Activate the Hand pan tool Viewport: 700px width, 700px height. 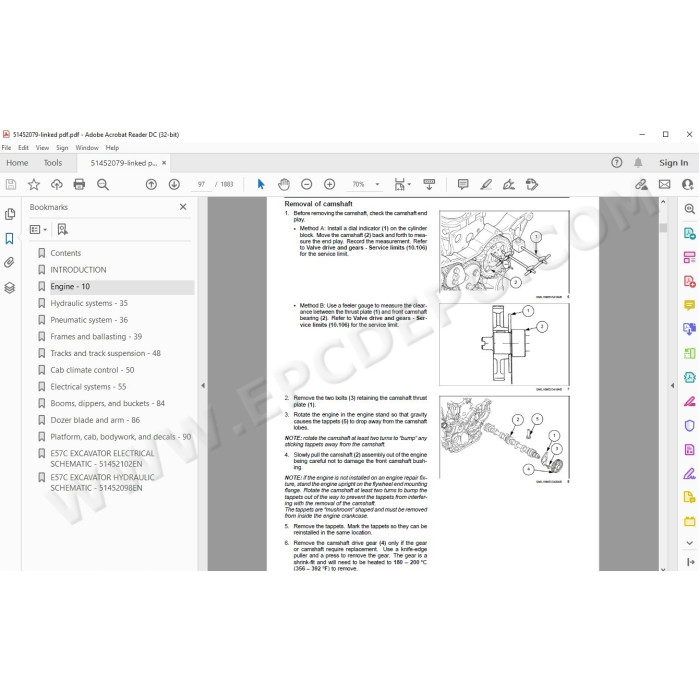(x=284, y=184)
